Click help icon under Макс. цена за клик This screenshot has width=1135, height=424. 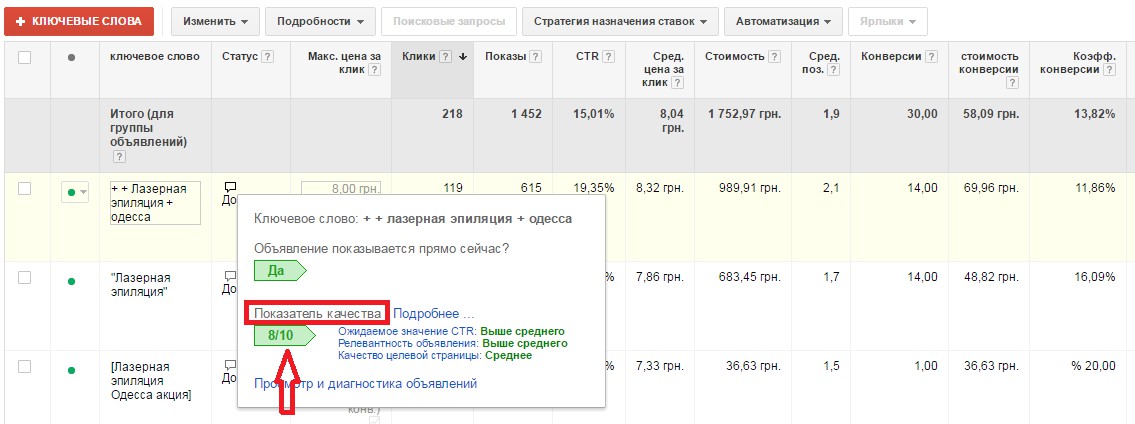[x=374, y=70]
